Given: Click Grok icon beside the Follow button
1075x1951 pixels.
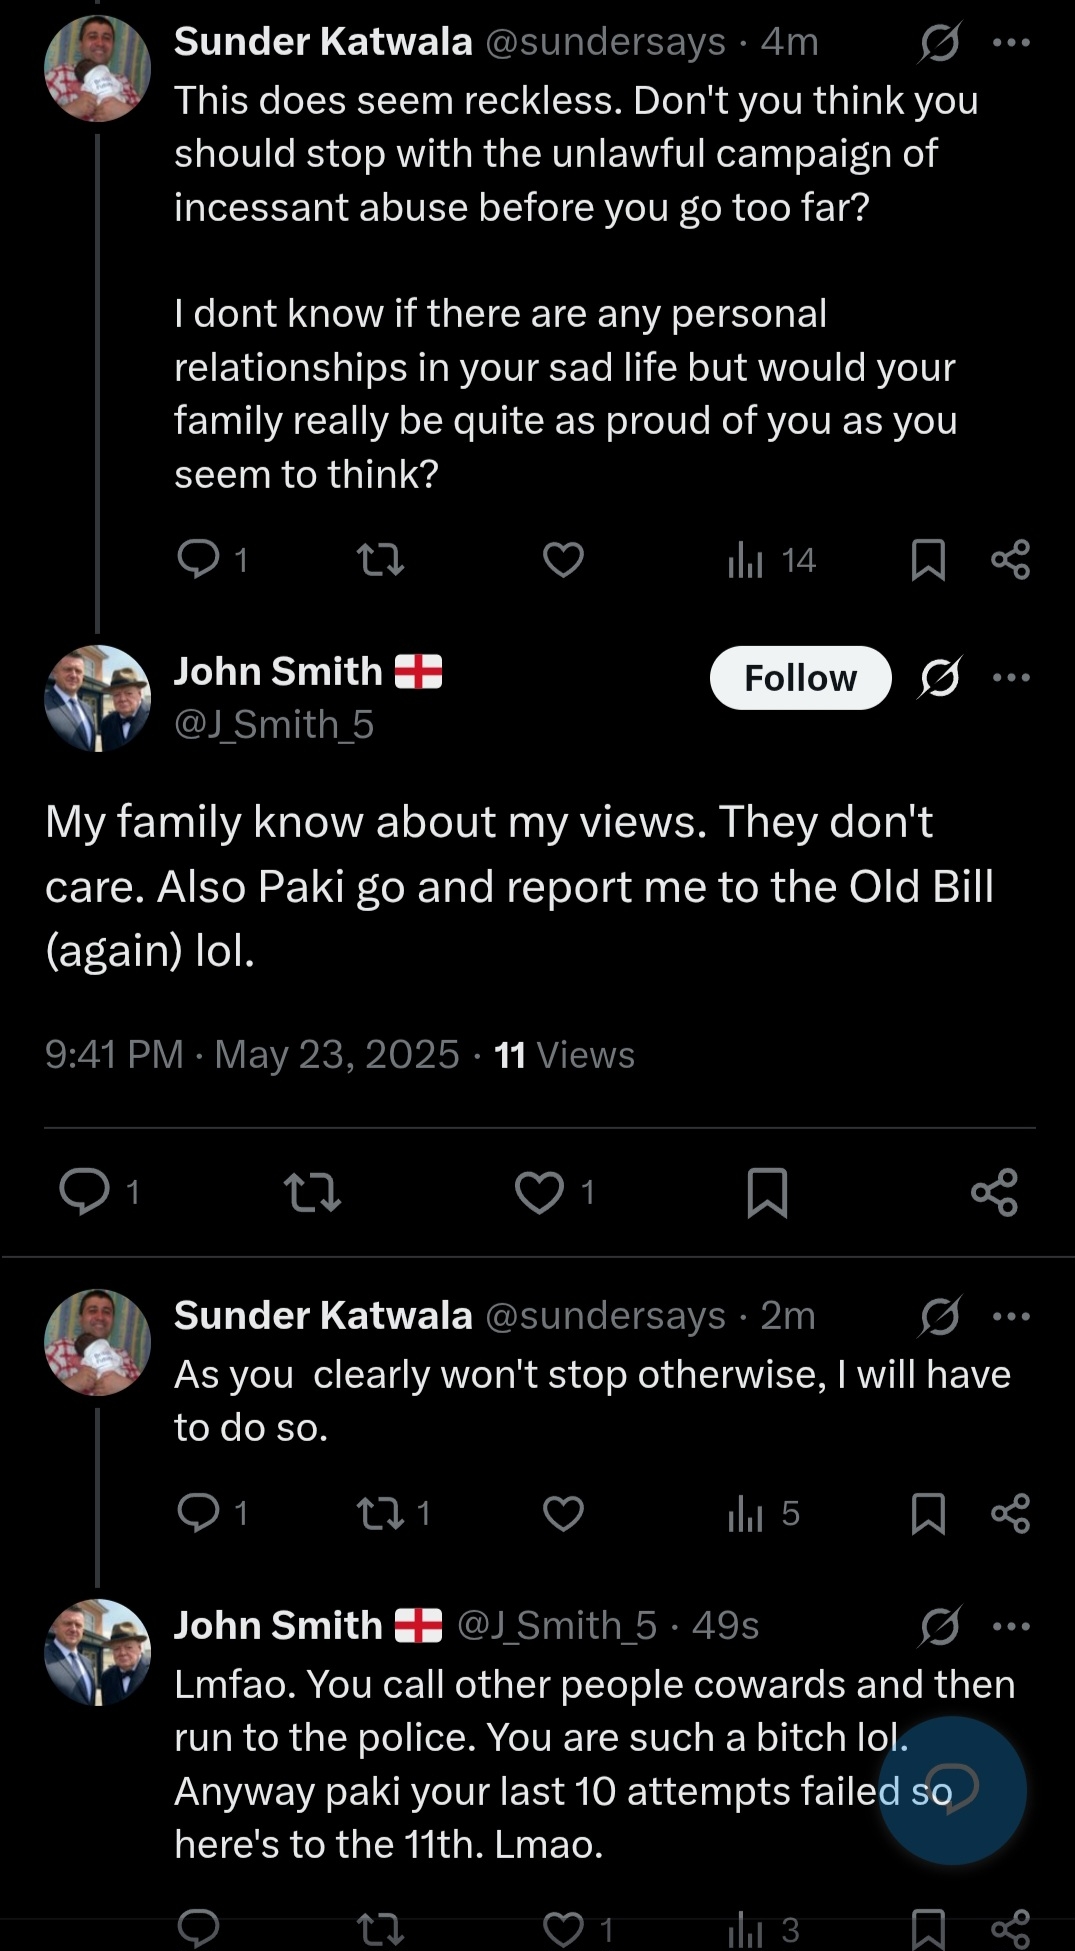Looking at the screenshot, I should click(x=940, y=678).
